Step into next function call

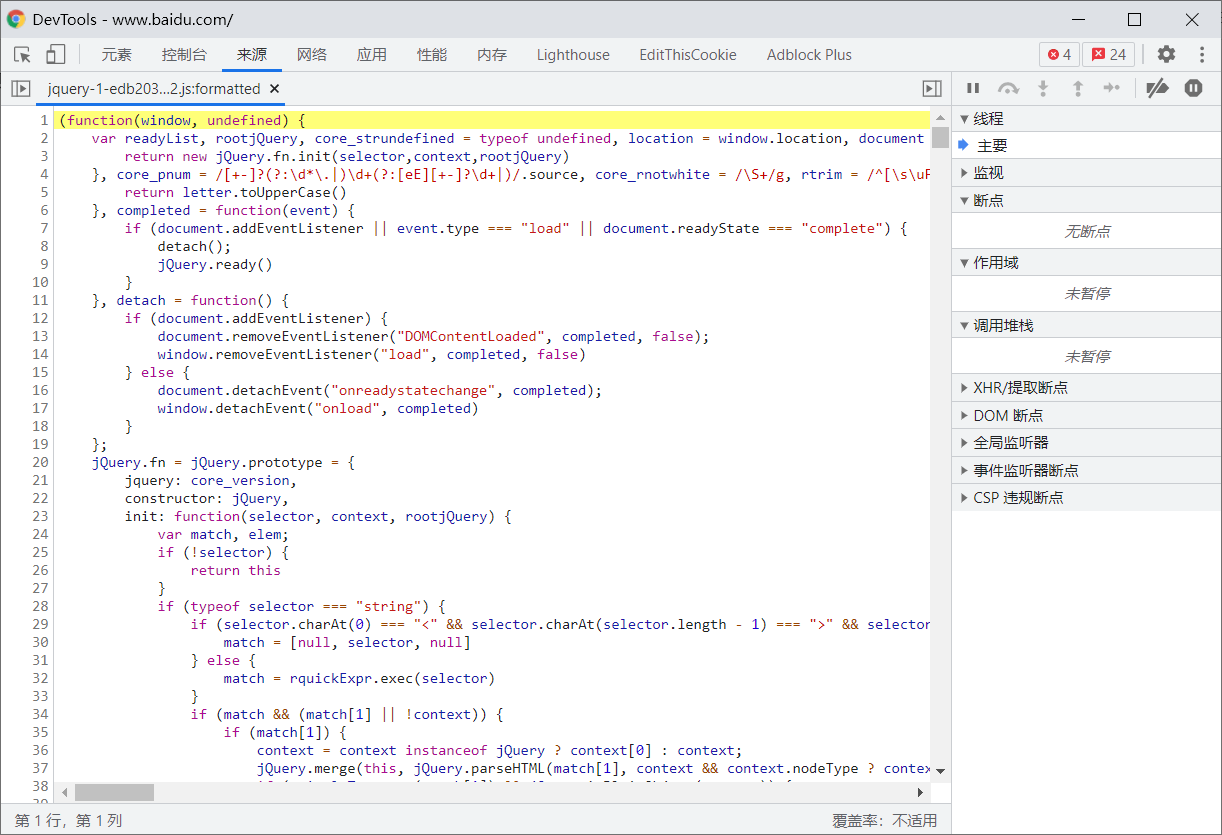[1043, 89]
